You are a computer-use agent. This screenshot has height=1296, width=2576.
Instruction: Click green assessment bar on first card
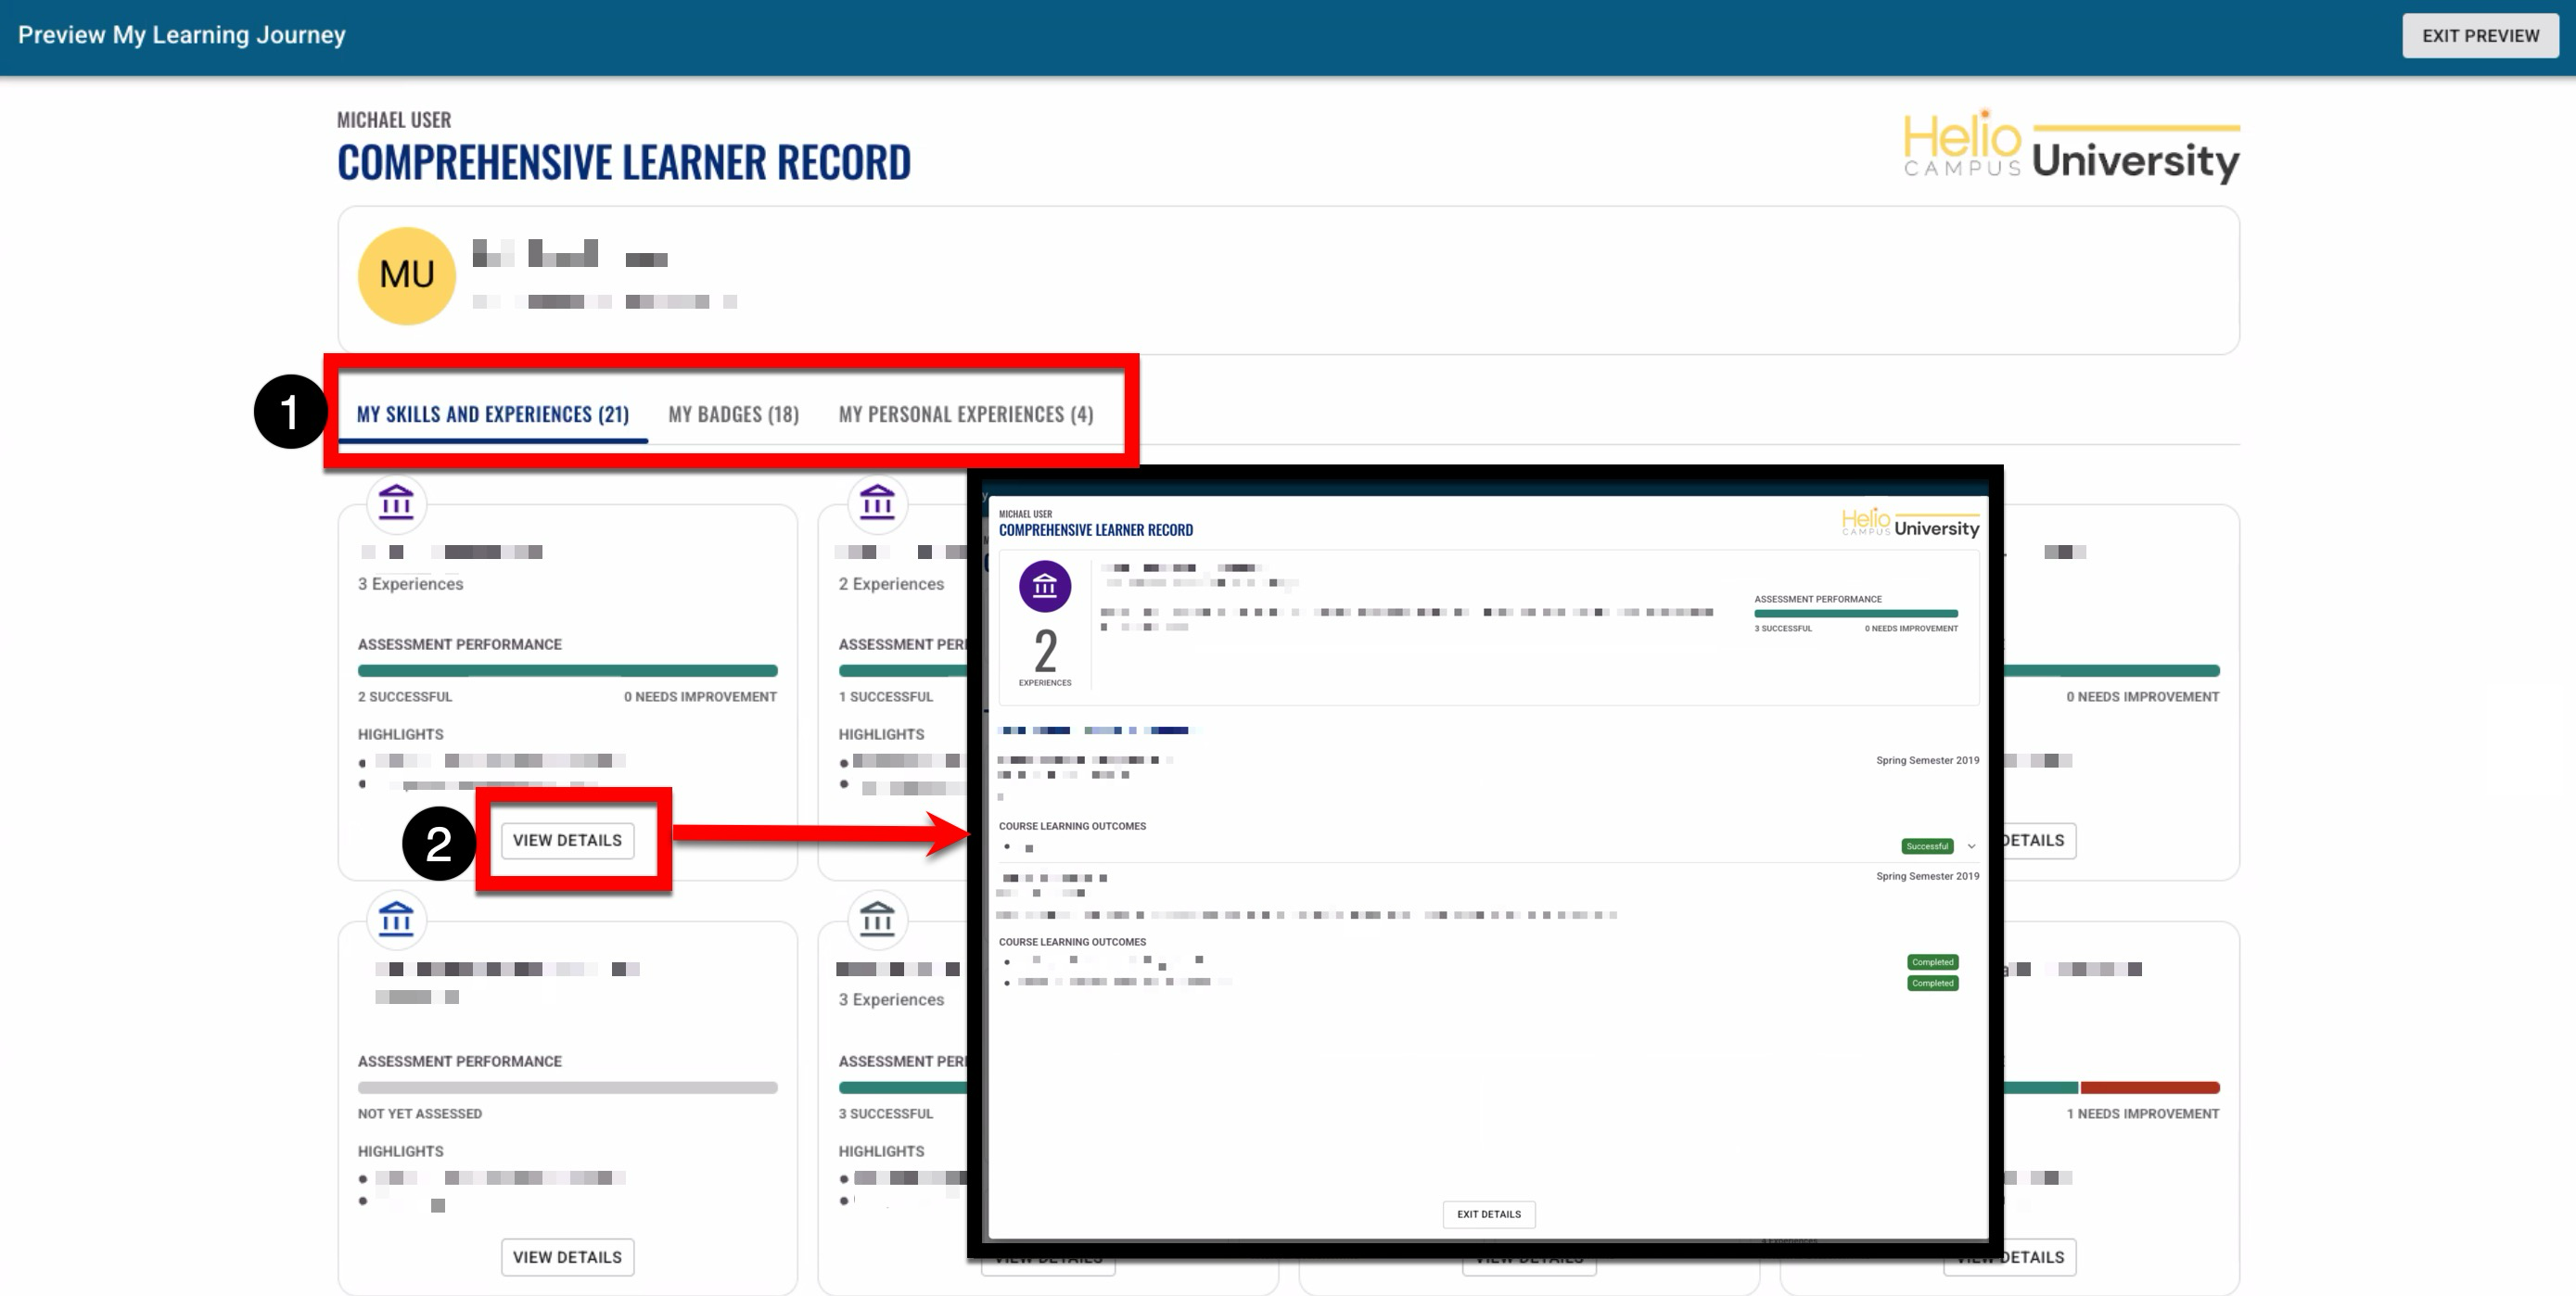pos(567,670)
